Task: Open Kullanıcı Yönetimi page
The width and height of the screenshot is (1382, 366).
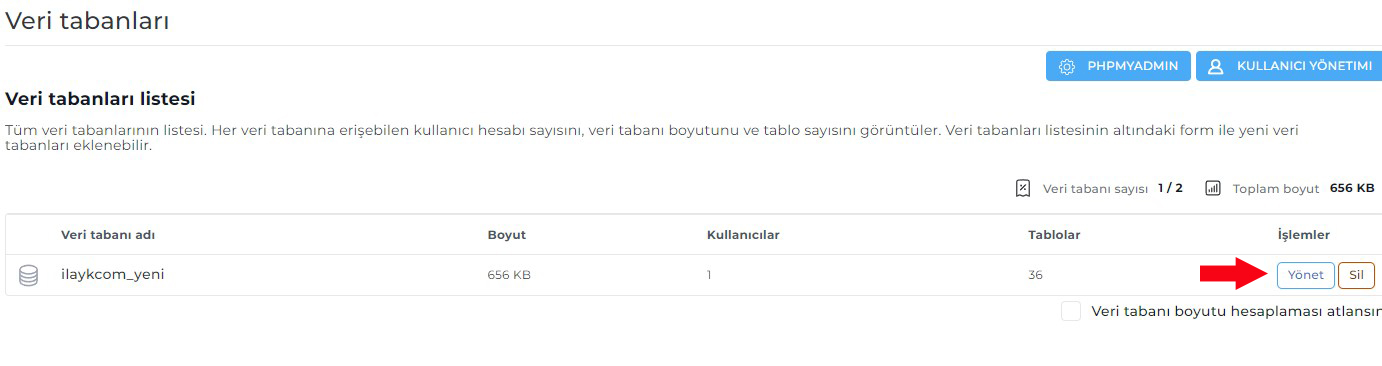Action: pyautogui.click(x=1289, y=66)
